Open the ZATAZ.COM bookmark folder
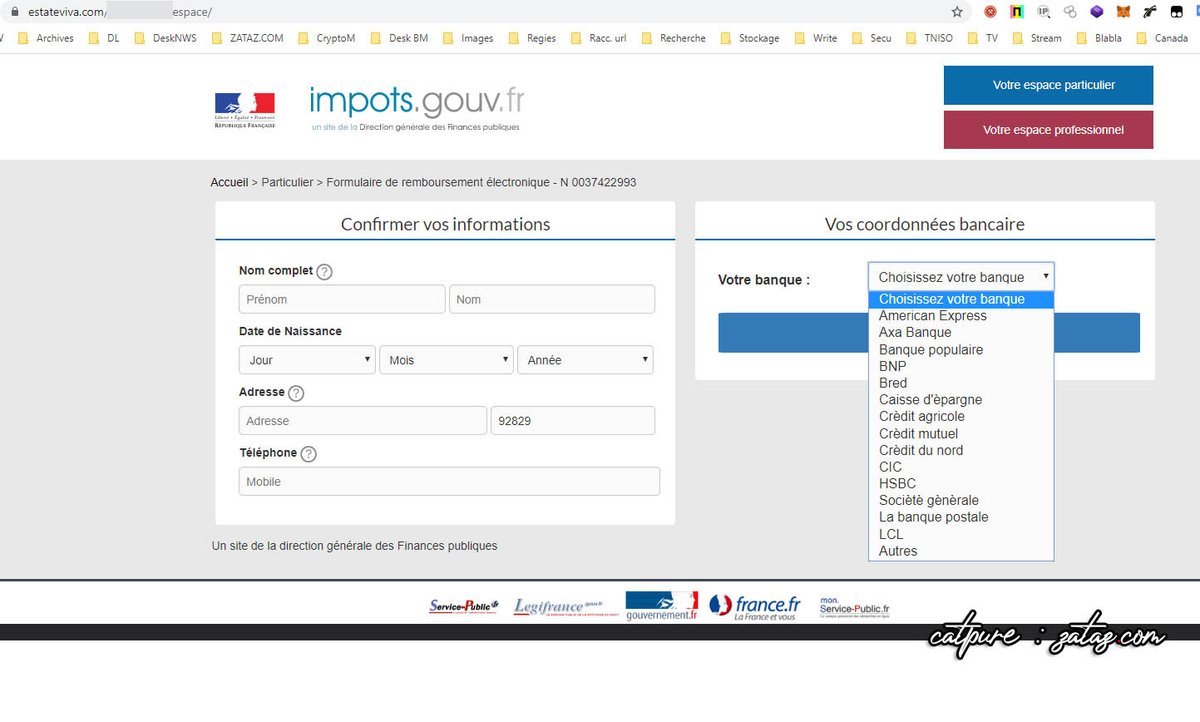Screen dimensions: 1200x722 tap(250, 38)
